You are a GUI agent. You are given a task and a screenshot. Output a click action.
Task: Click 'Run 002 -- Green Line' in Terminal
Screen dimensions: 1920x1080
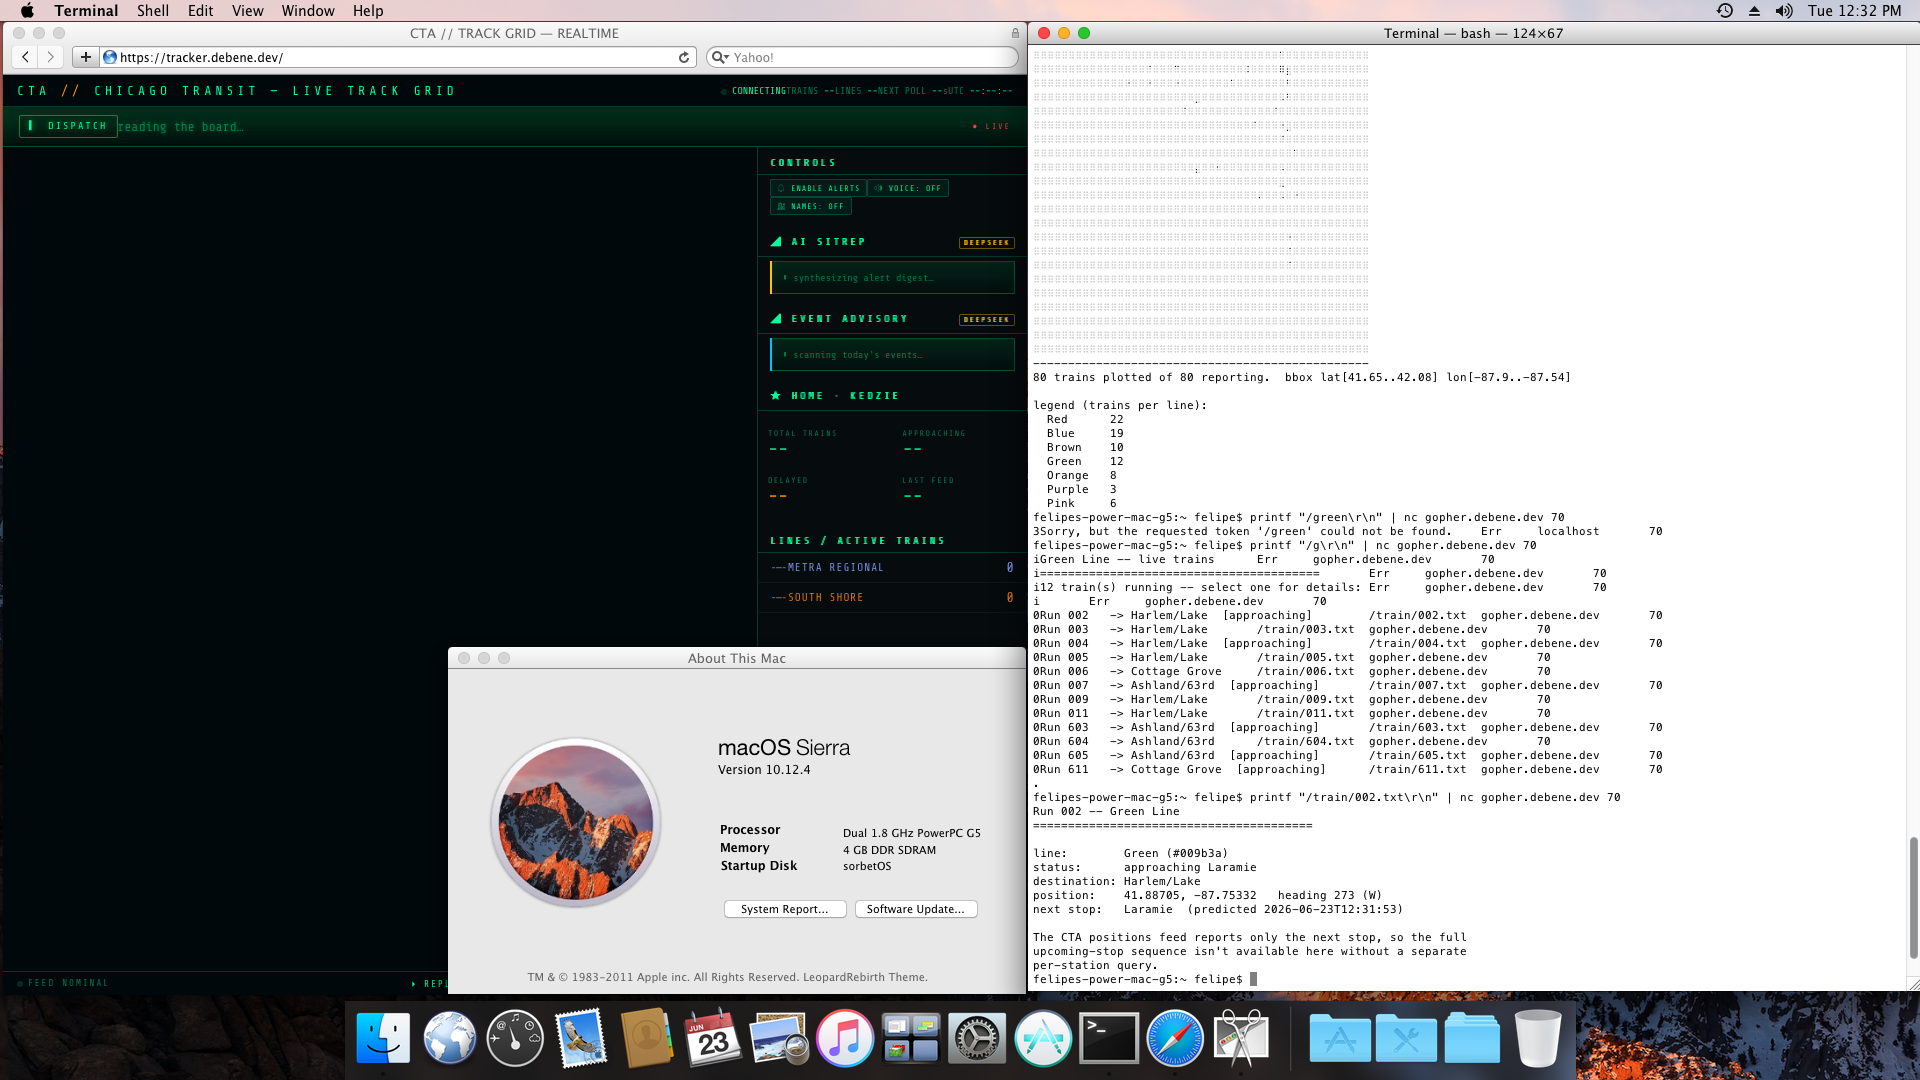coord(1106,811)
